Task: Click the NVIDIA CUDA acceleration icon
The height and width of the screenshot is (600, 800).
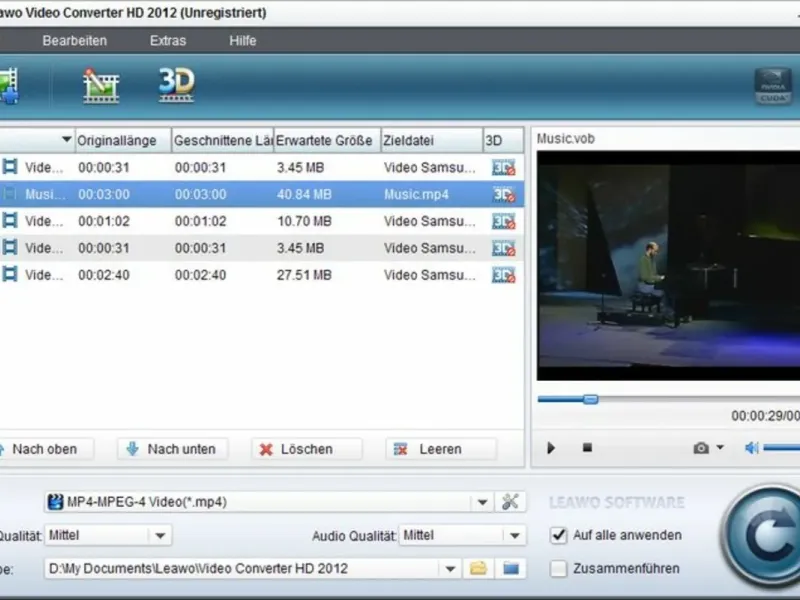Action: coord(773,86)
